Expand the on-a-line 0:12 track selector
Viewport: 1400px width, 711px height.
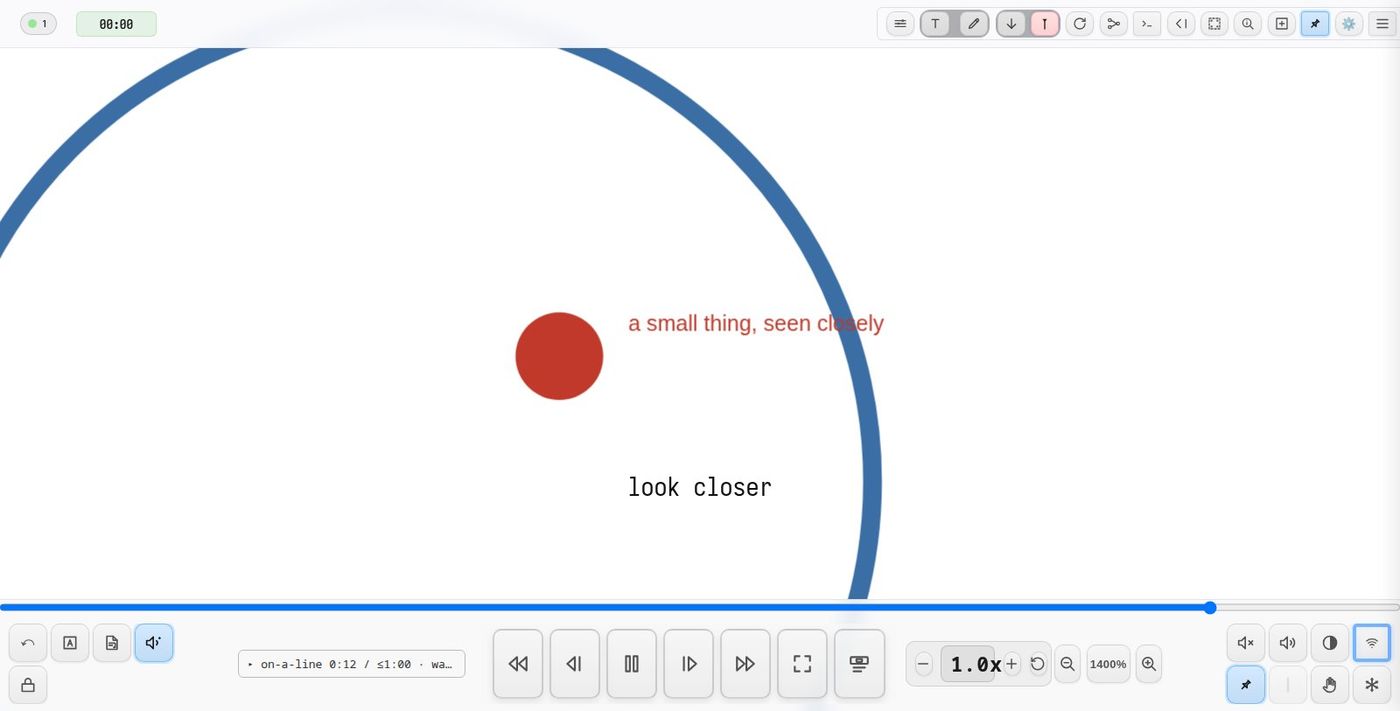point(351,664)
